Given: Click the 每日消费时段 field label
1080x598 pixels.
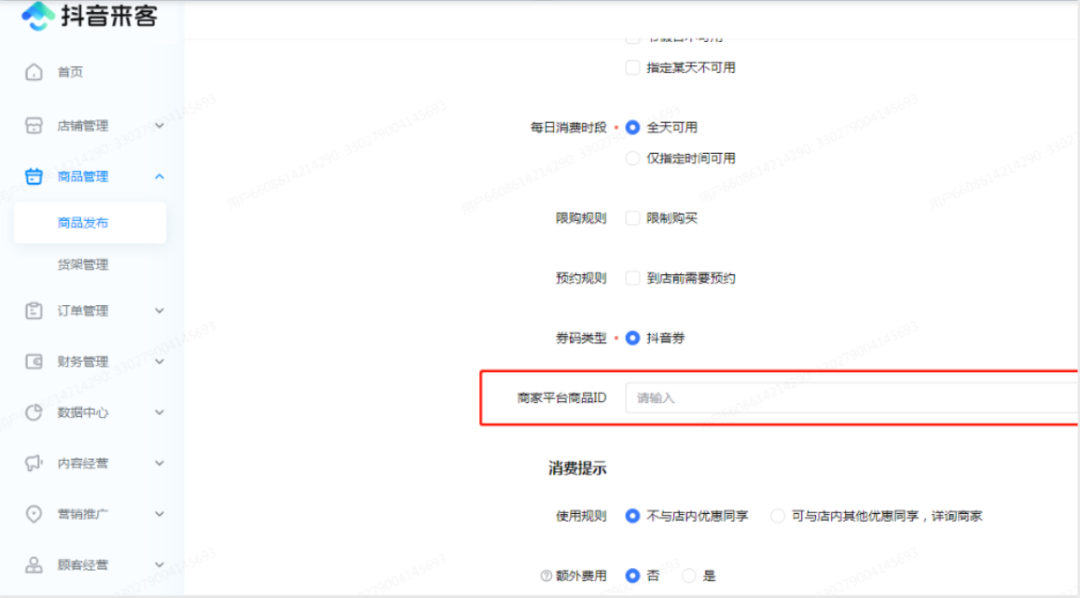Looking at the screenshot, I should (568, 127).
